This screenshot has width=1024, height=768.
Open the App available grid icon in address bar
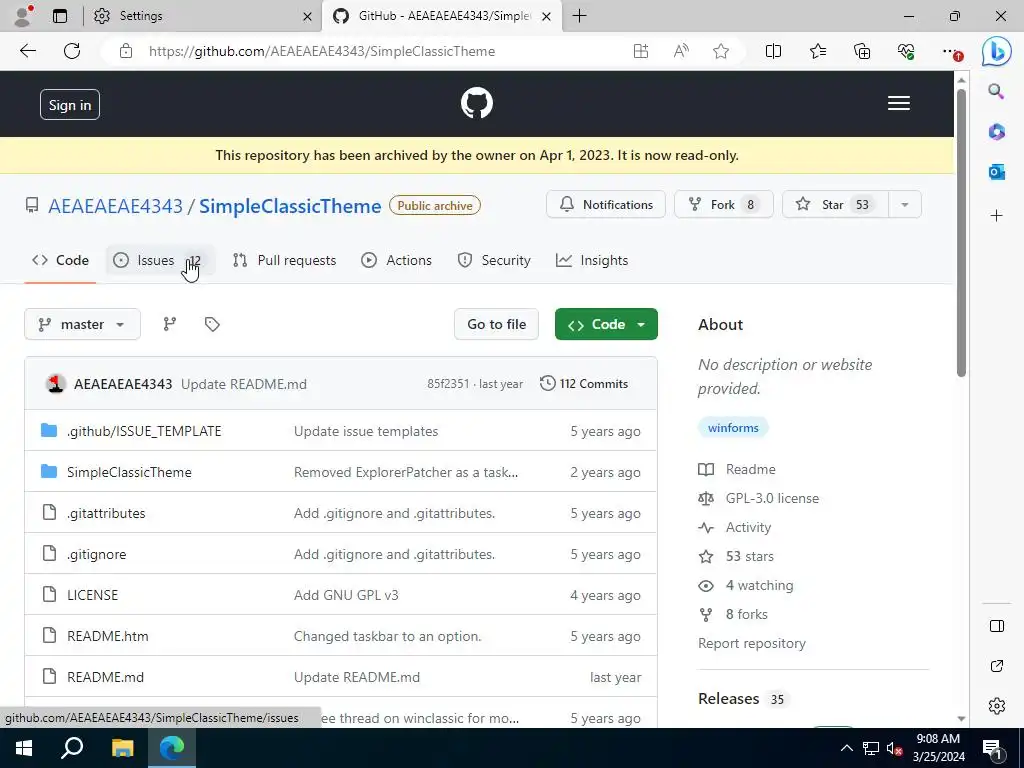[x=641, y=51]
